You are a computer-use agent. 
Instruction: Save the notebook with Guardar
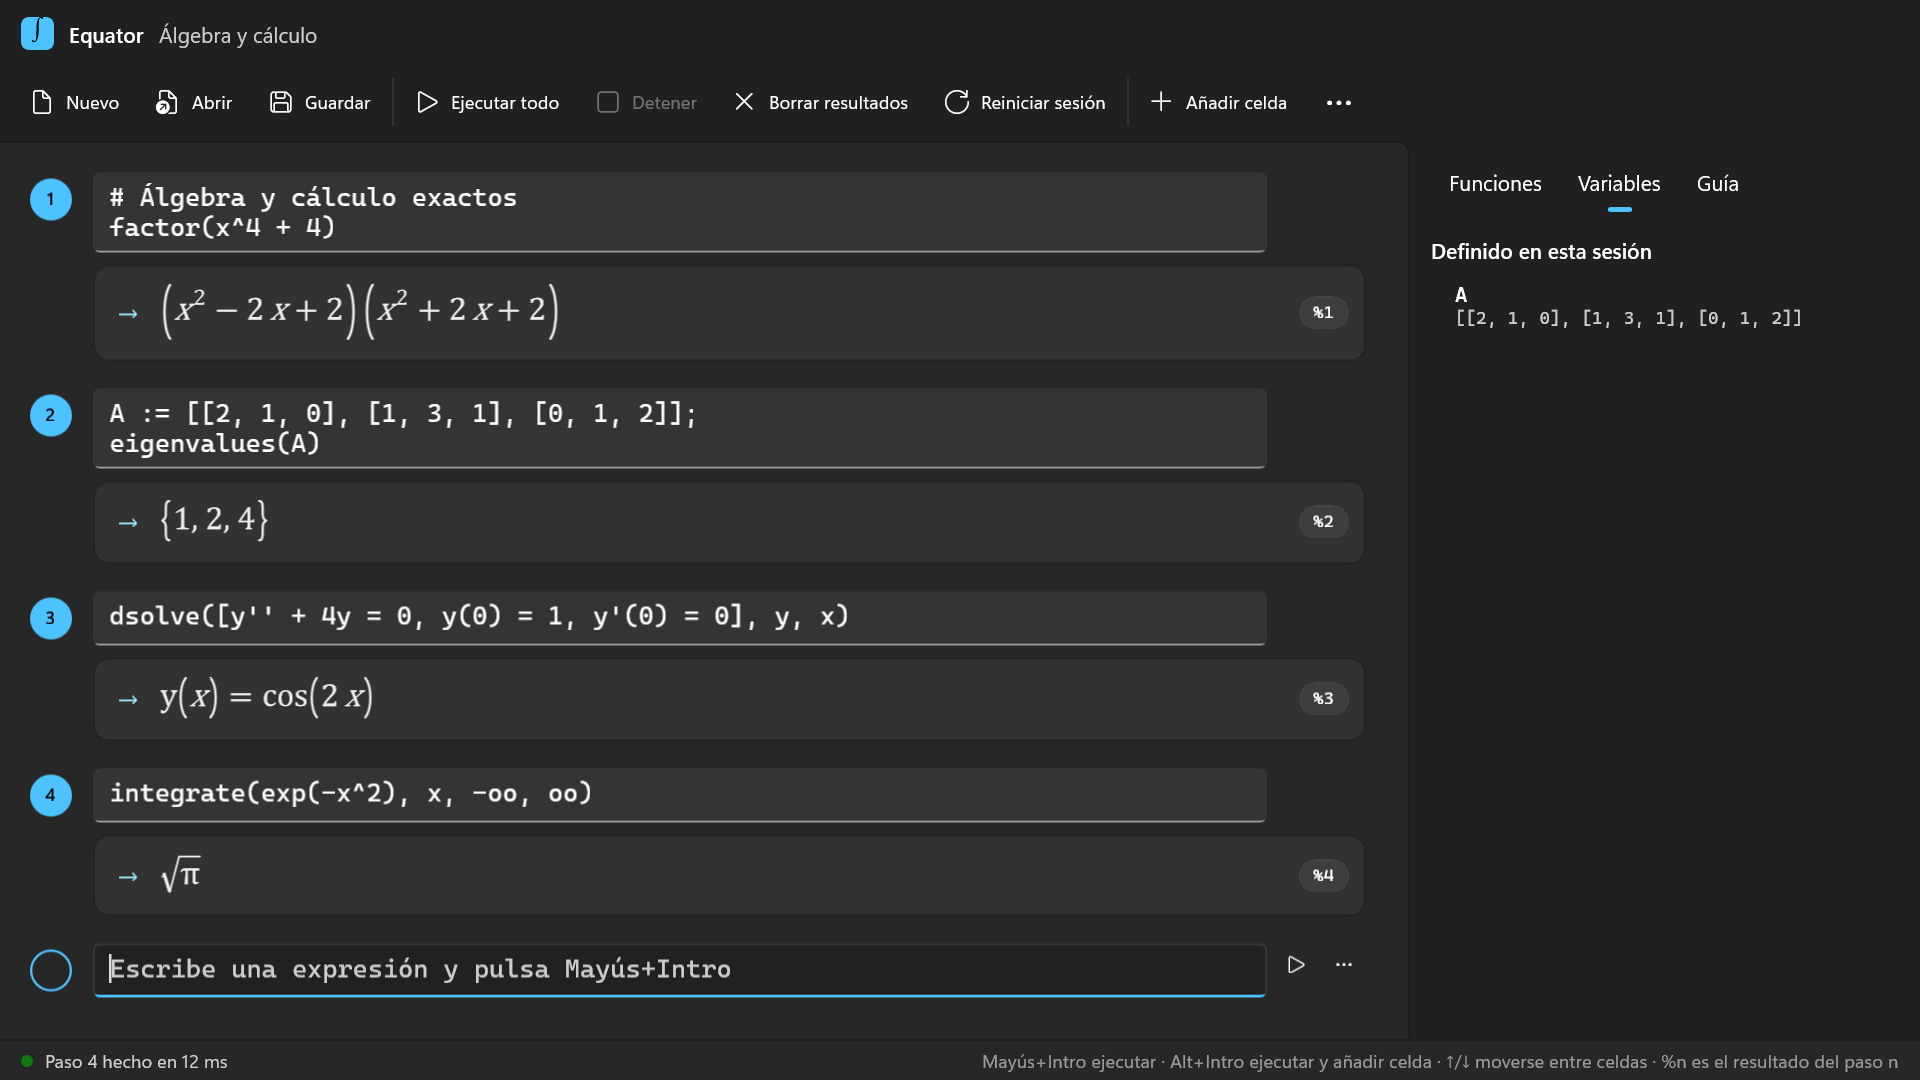(x=320, y=102)
